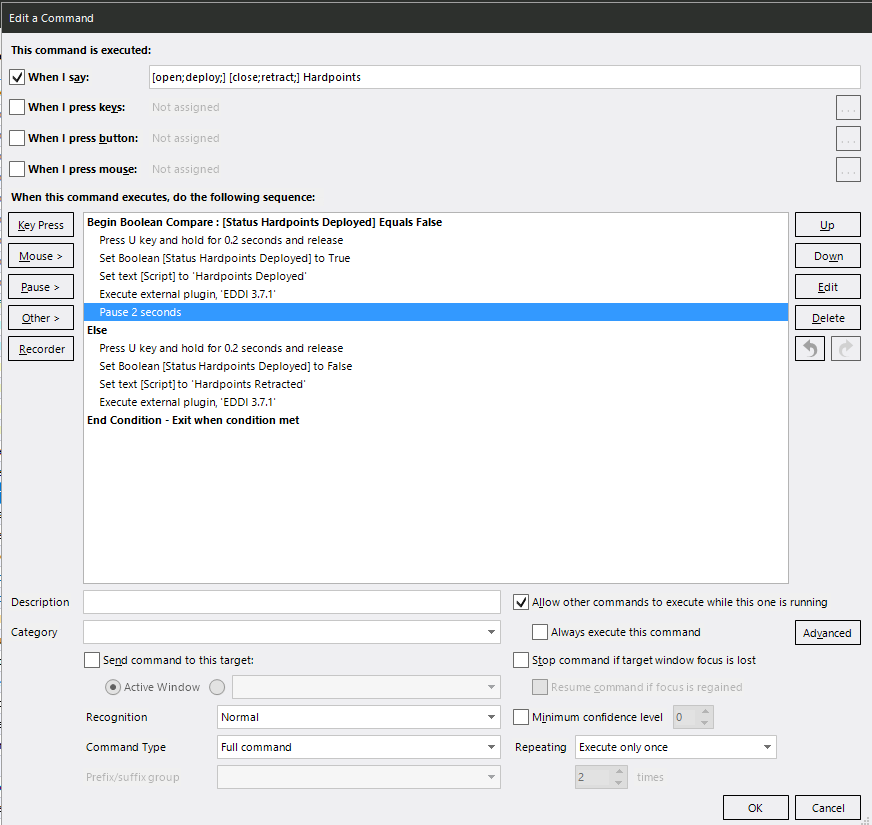This screenshot has width=872, height=825.
Task: Open the 'Pause >' action menu
Action: pos(41,287)
